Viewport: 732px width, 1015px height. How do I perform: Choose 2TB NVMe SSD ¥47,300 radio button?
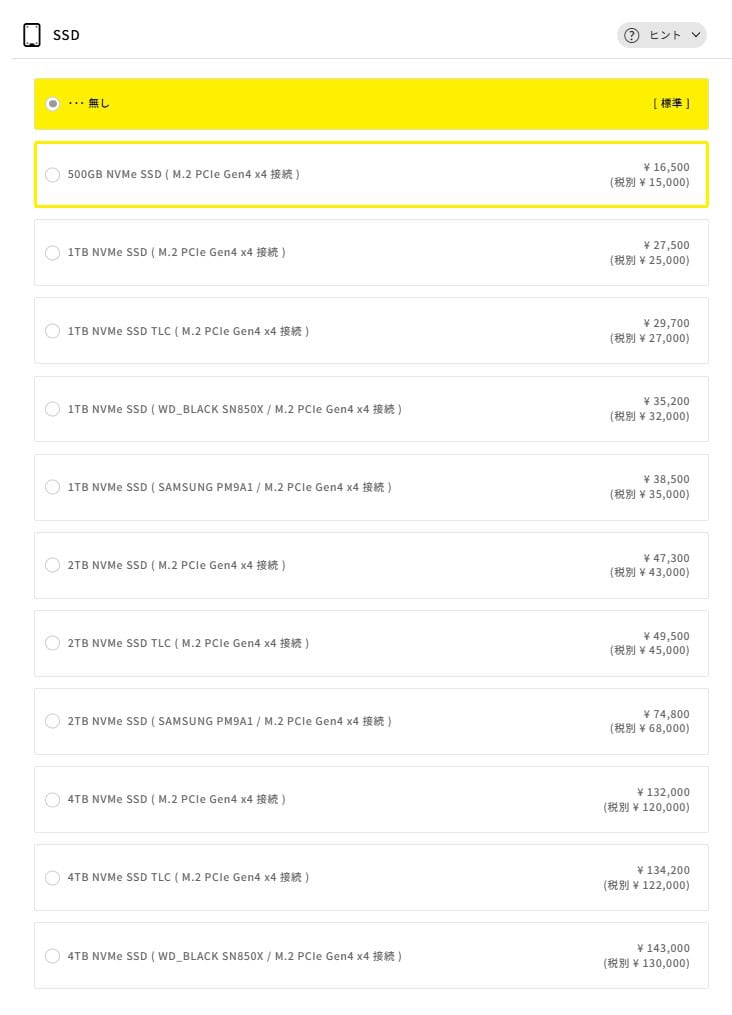pyautogui.click(x=53, y=565)
